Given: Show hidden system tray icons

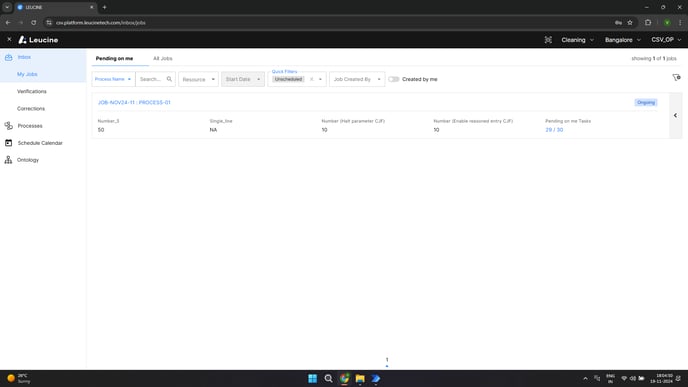Looking at the screenshot, I should pyautogui.click(x=585, y=379).
